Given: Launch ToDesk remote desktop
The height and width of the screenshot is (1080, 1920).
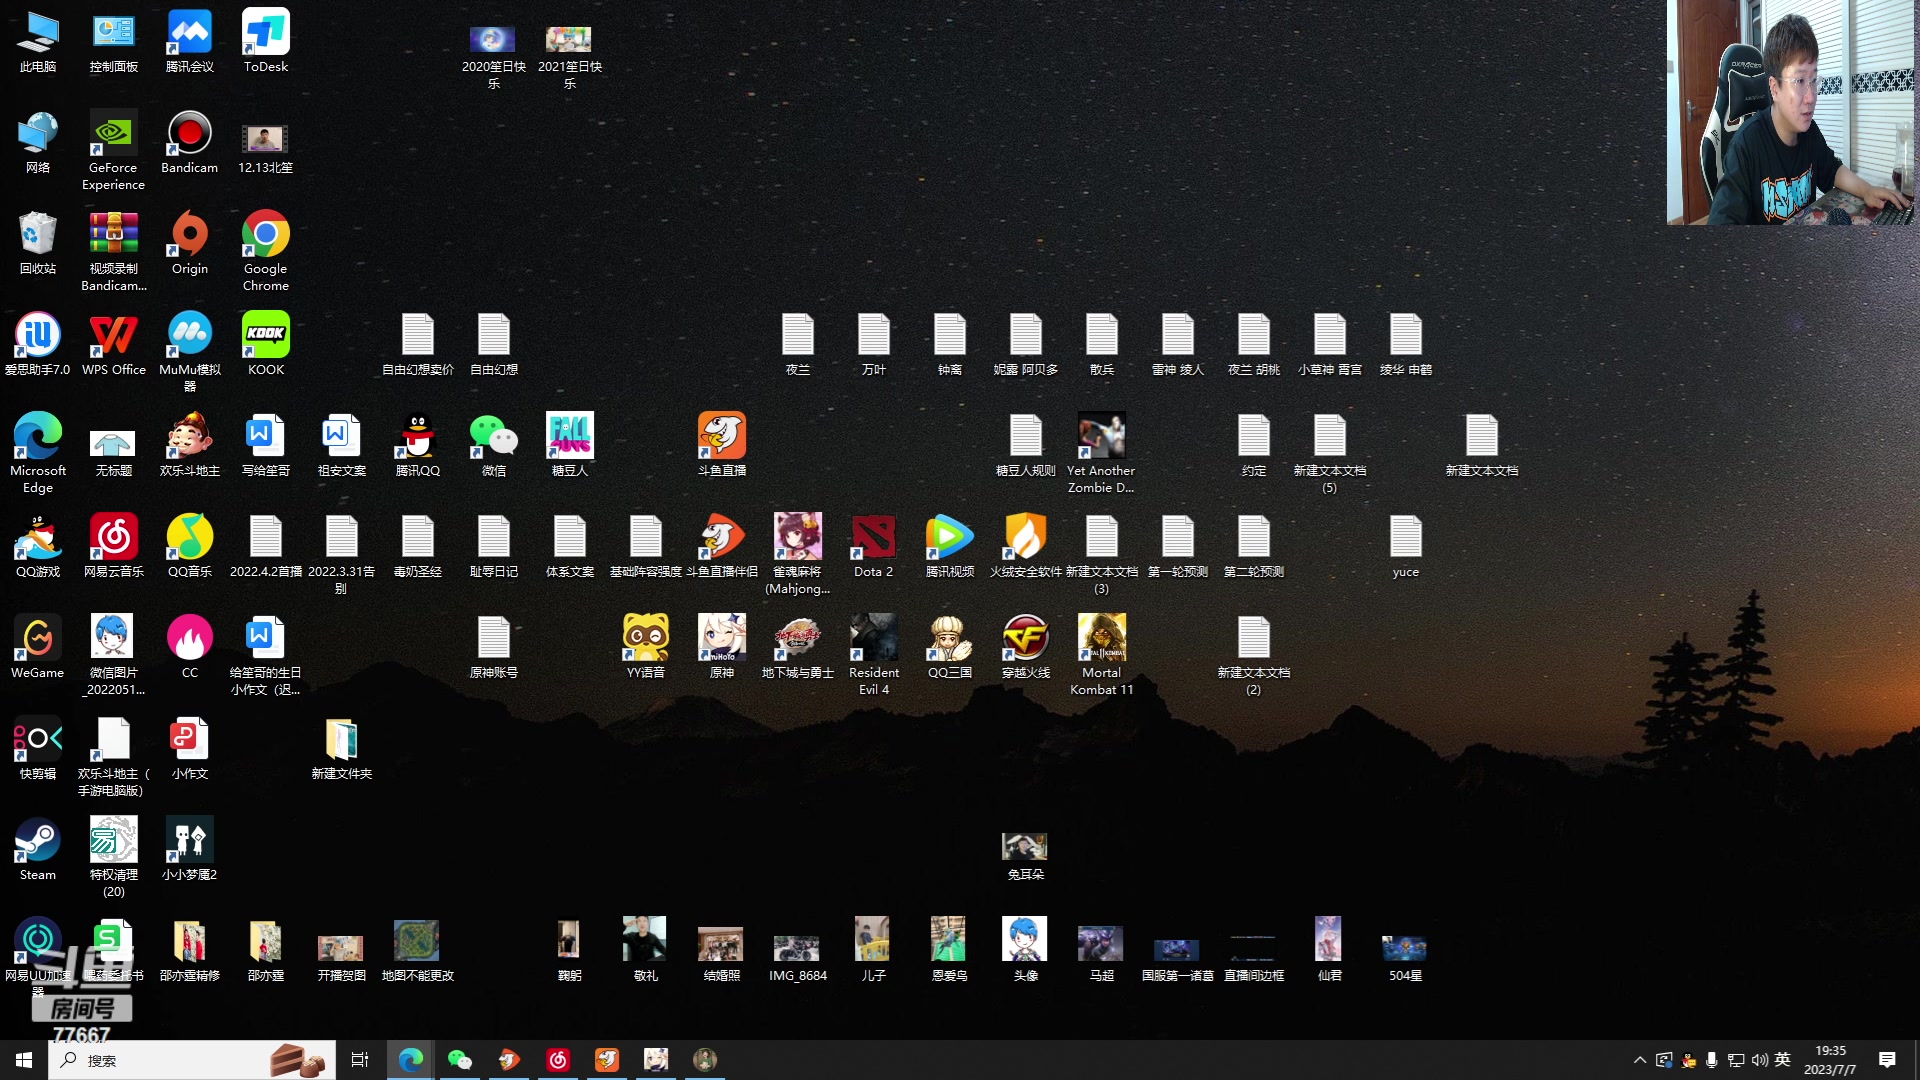Looking at the screenshot, I should click(266, 41).
